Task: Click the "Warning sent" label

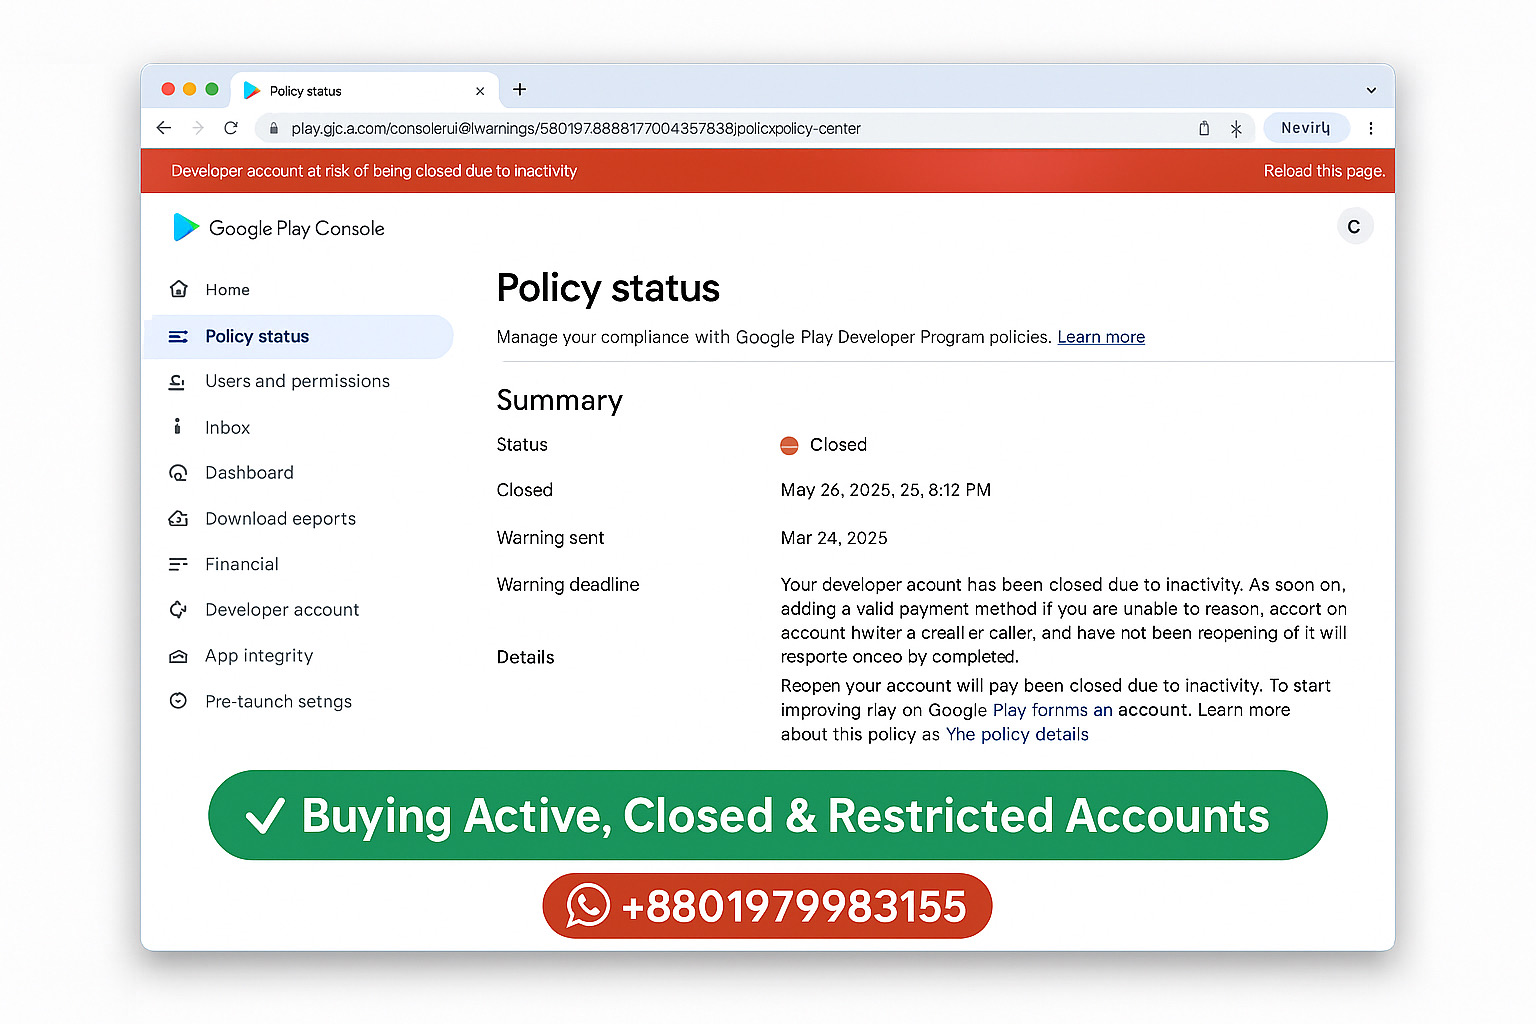Action: (550, 538)
